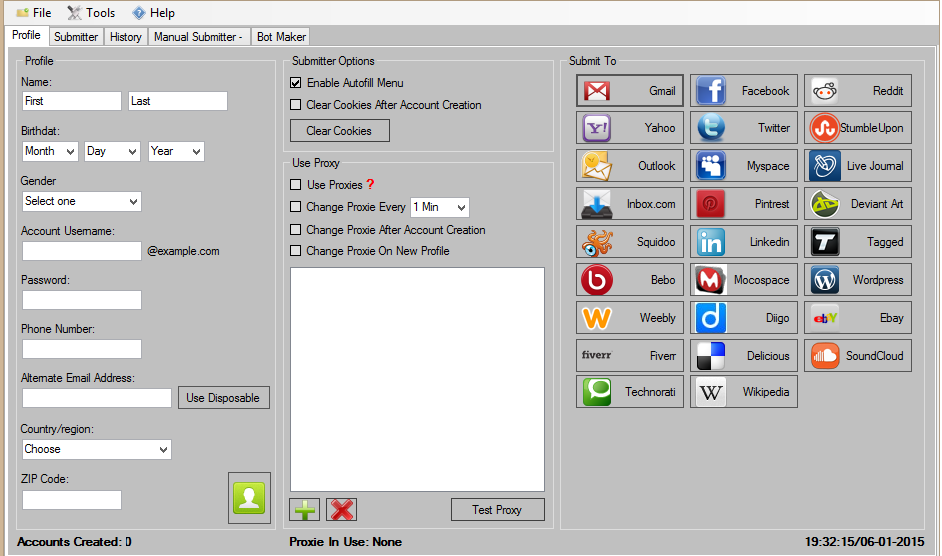Click the Phone Number field
942x556 pixels.
[82, 349]
